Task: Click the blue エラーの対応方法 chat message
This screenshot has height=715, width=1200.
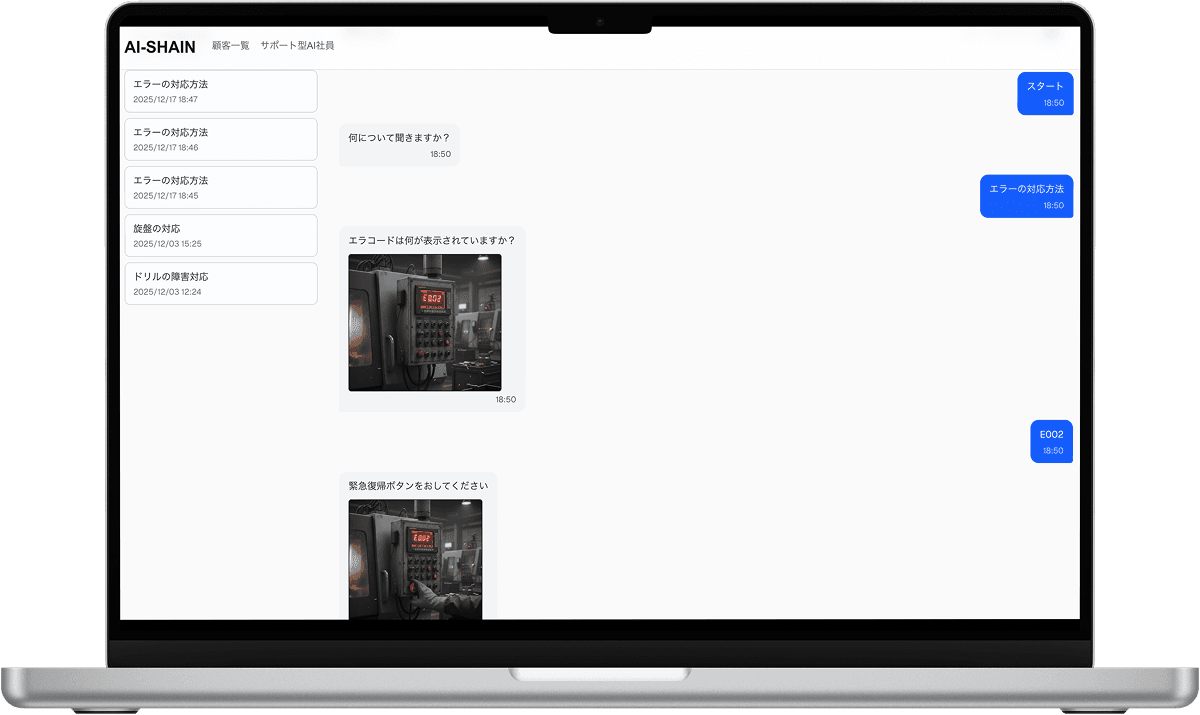Action: coord(1026,188)
